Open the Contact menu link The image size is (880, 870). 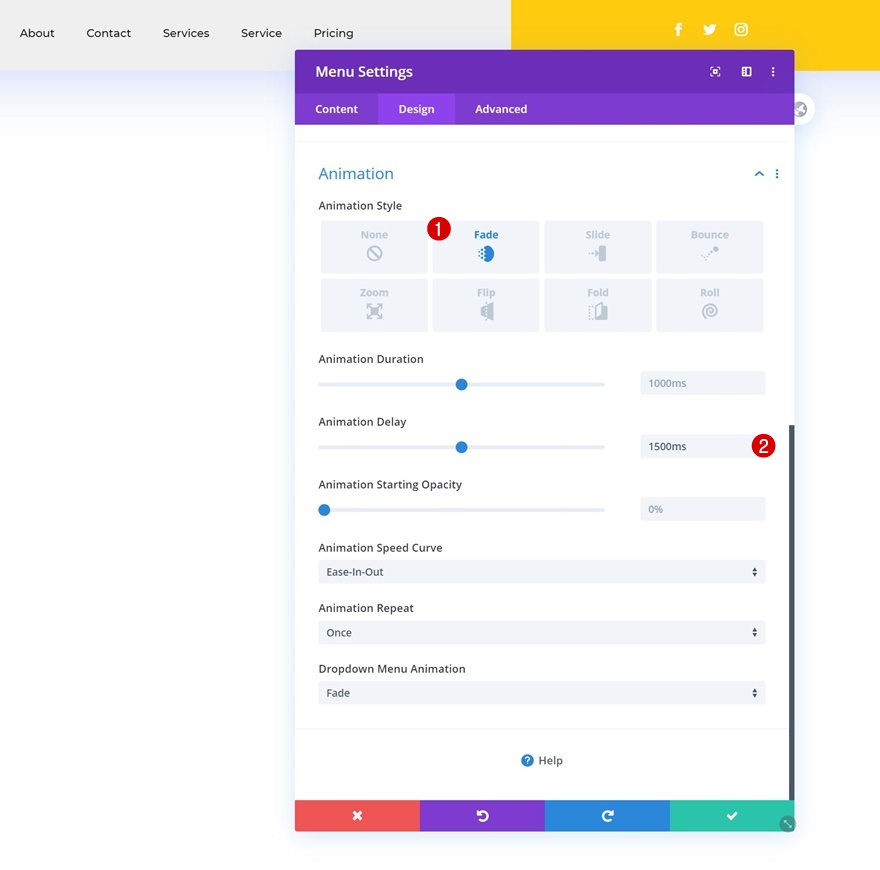[108, 33]
